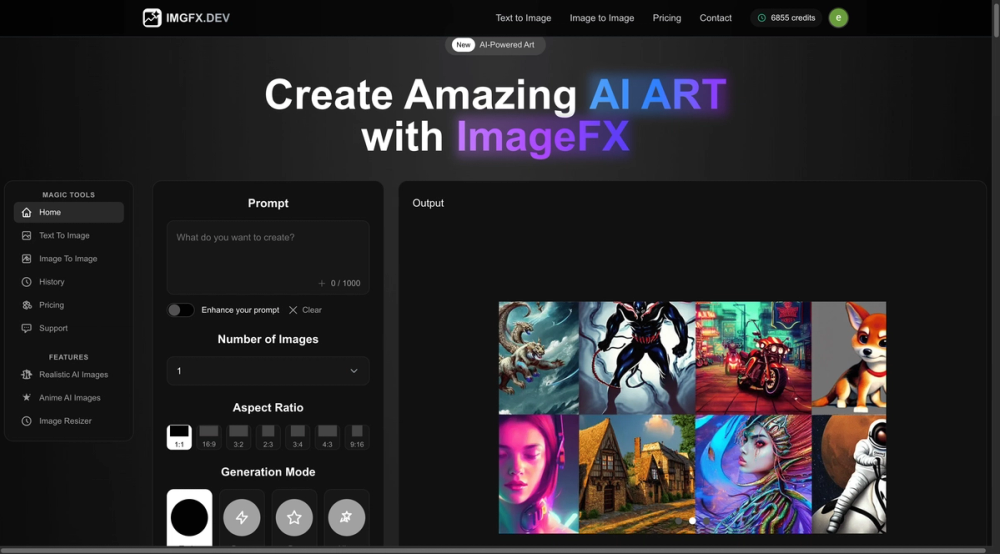Toggle Enhance your prompt switch

point(180,310)
